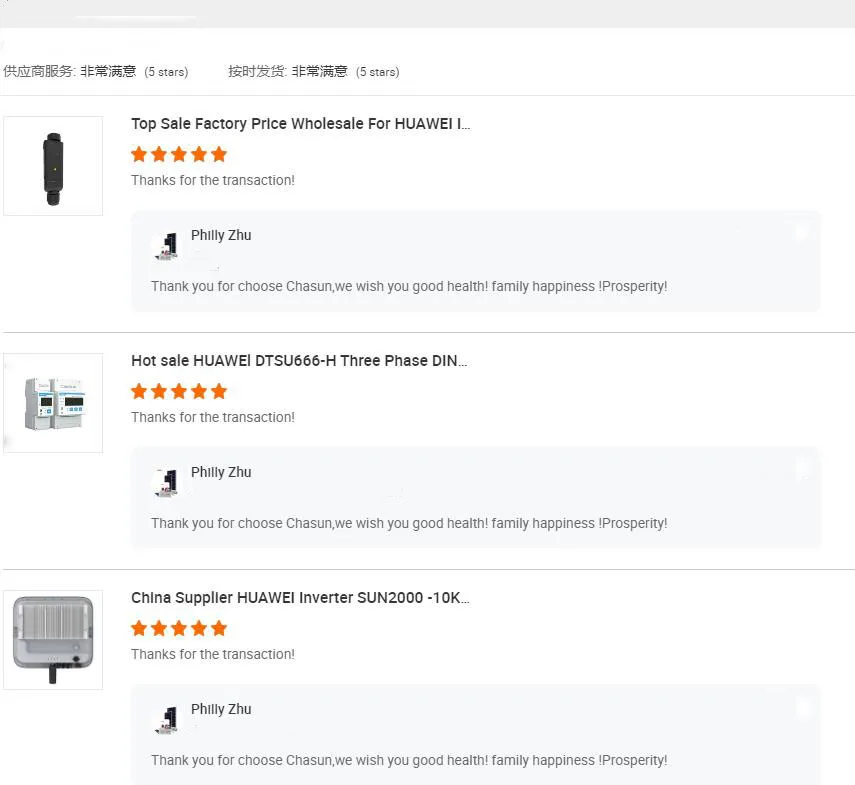Click Philly Zhu's avatar in second reply
The image size is (855, 785).
[x=168, y=482]
